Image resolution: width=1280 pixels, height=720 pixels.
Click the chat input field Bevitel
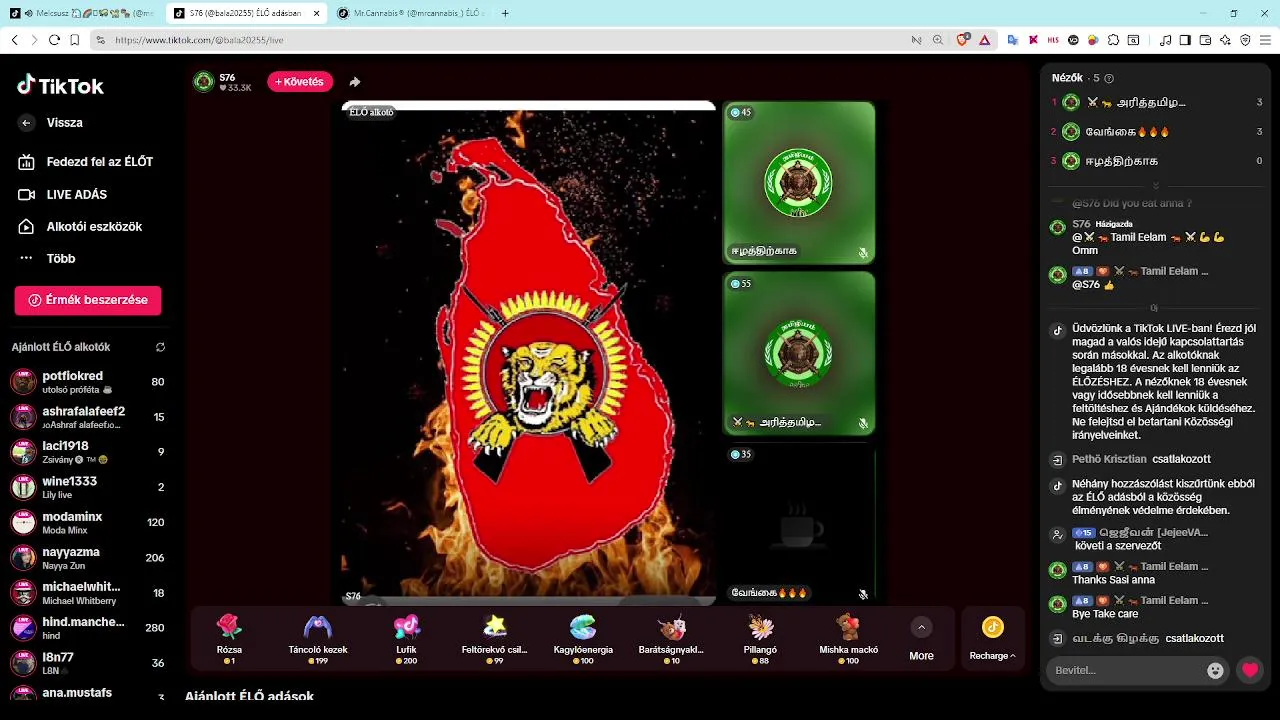coord(1124,670)
